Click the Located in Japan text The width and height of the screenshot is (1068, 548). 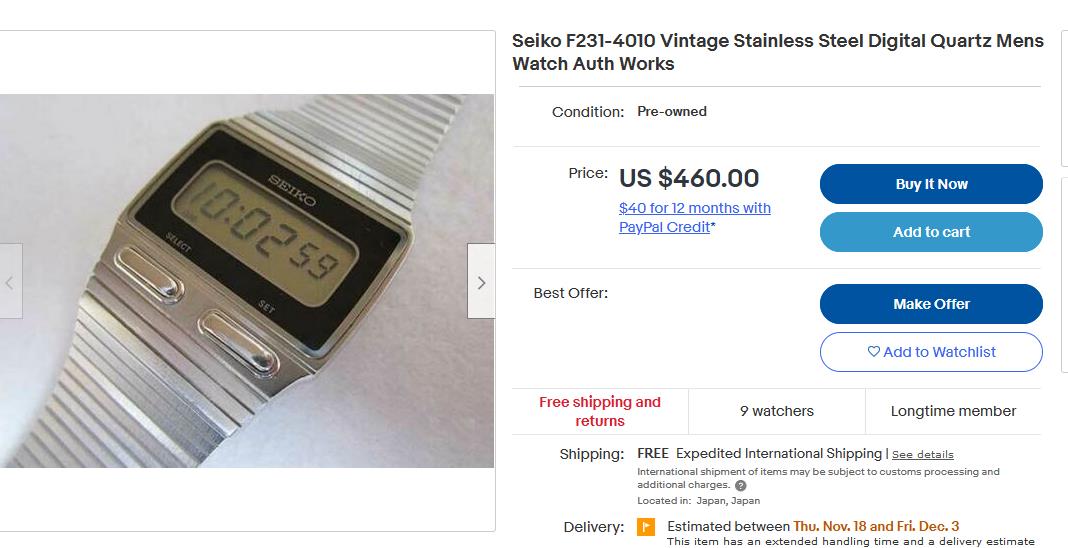tap(698, 500)
